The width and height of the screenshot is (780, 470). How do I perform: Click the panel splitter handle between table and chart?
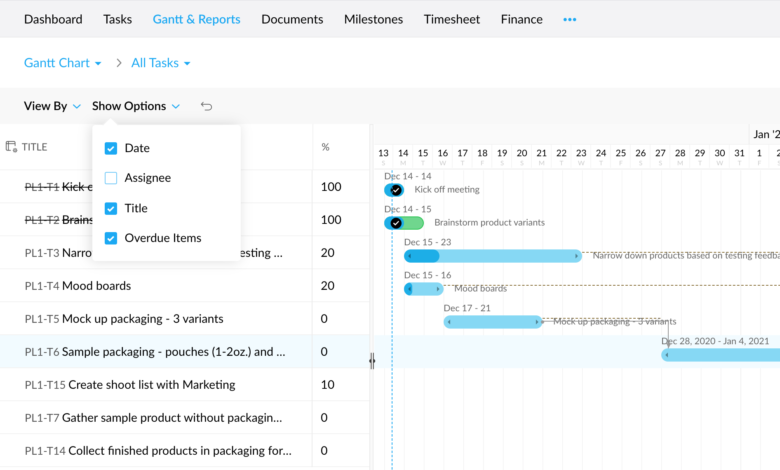pos(372,361)
